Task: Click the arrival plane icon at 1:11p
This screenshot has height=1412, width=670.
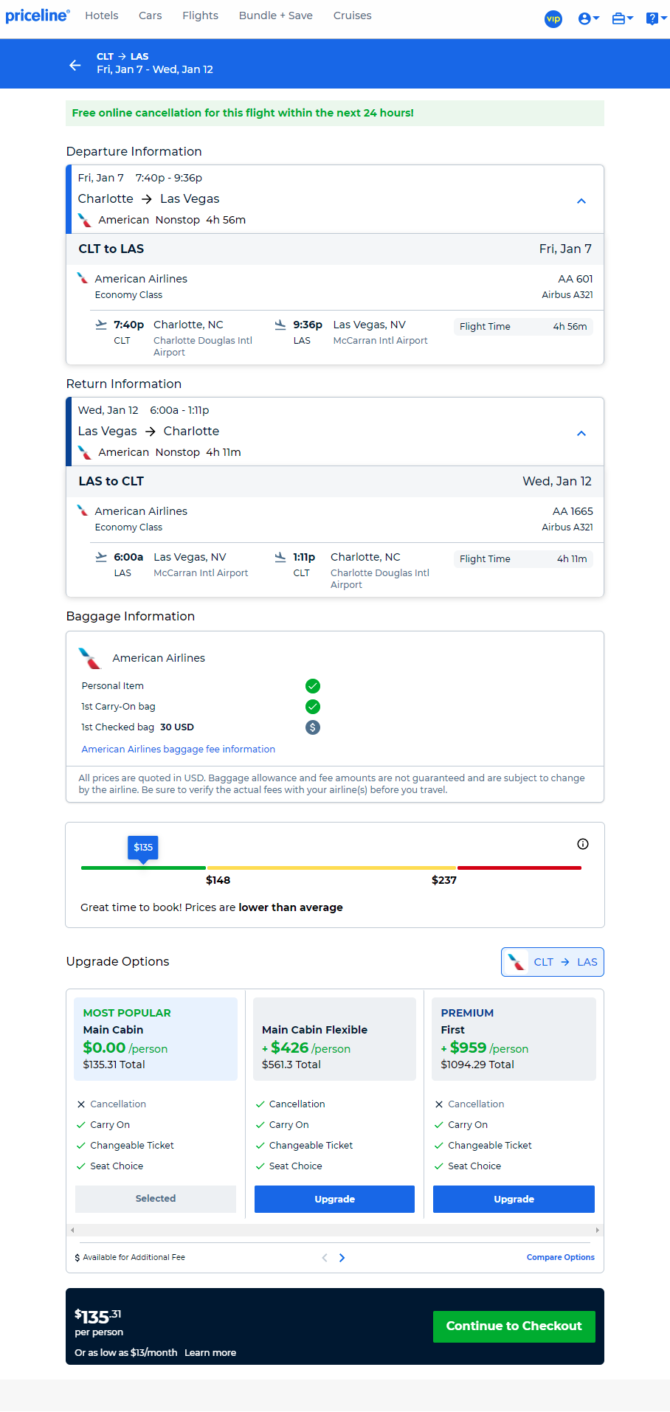Action: pyautogui.click(x=280, y=557)
